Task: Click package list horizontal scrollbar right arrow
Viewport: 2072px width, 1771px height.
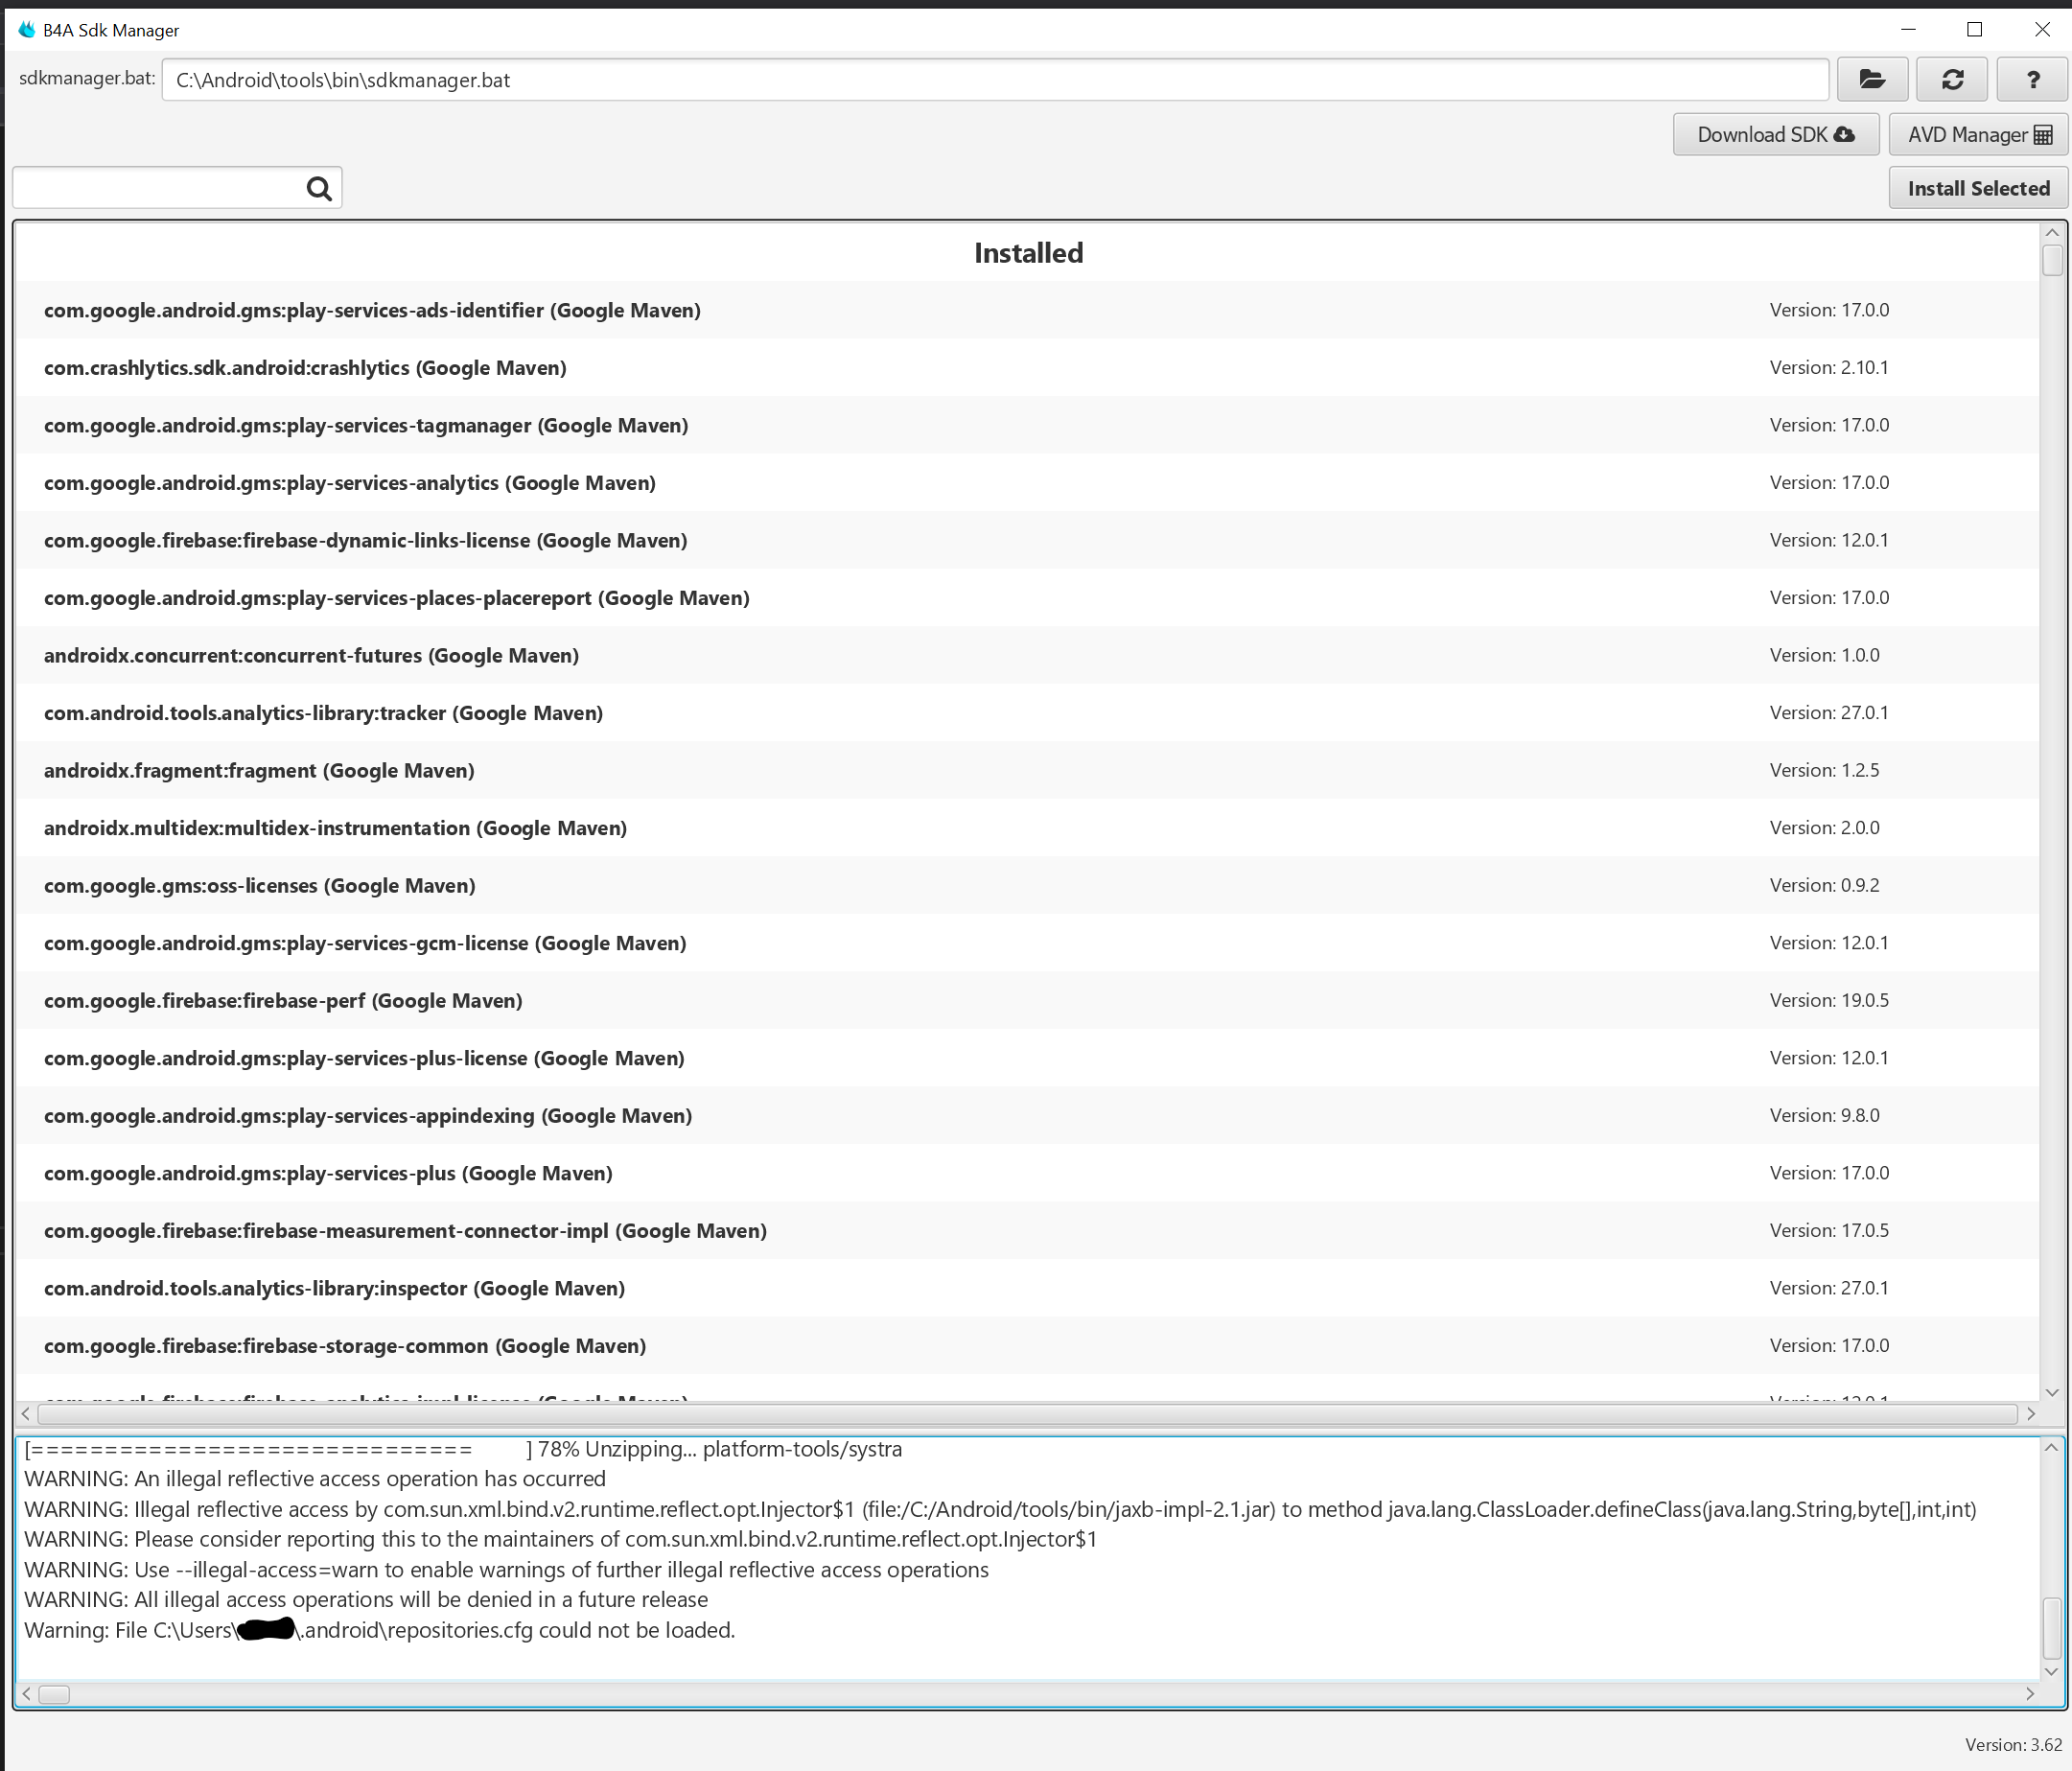Action: 2031,1414
